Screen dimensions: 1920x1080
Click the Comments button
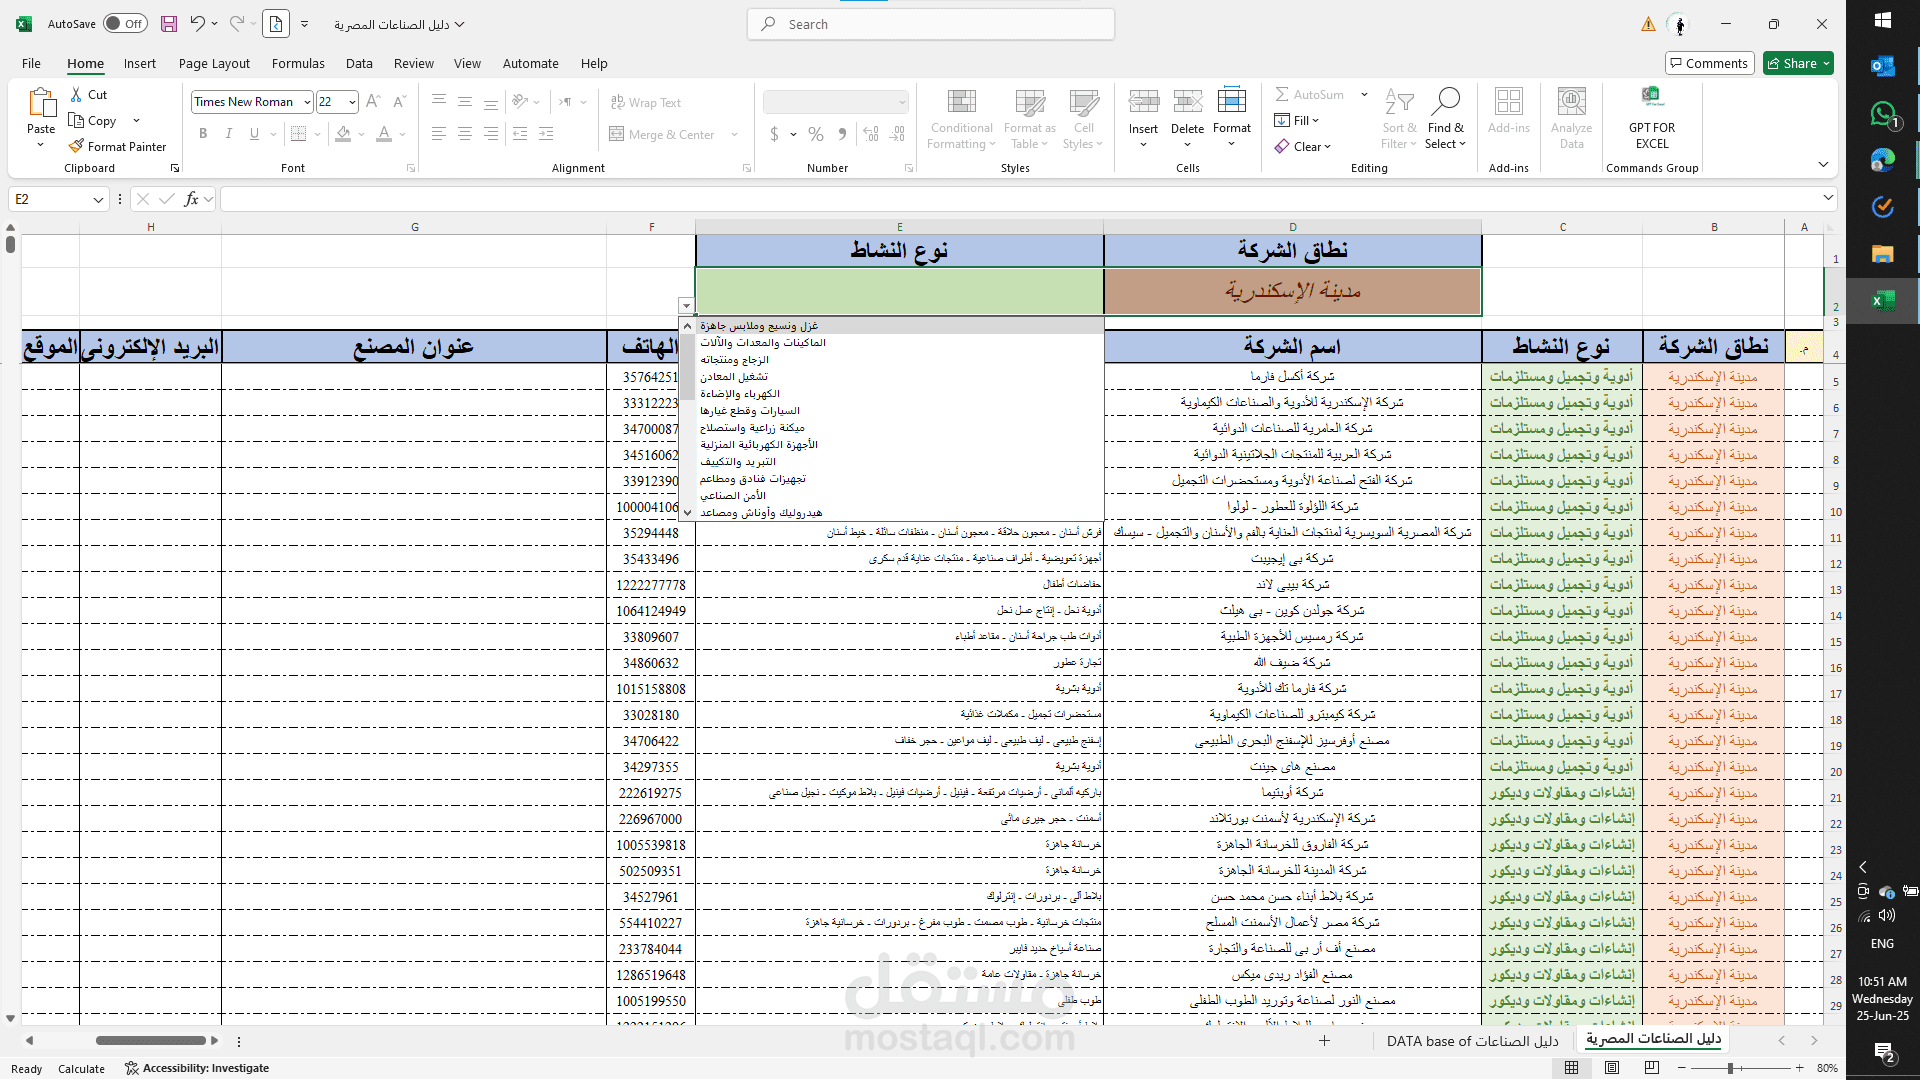[1709, 63]
